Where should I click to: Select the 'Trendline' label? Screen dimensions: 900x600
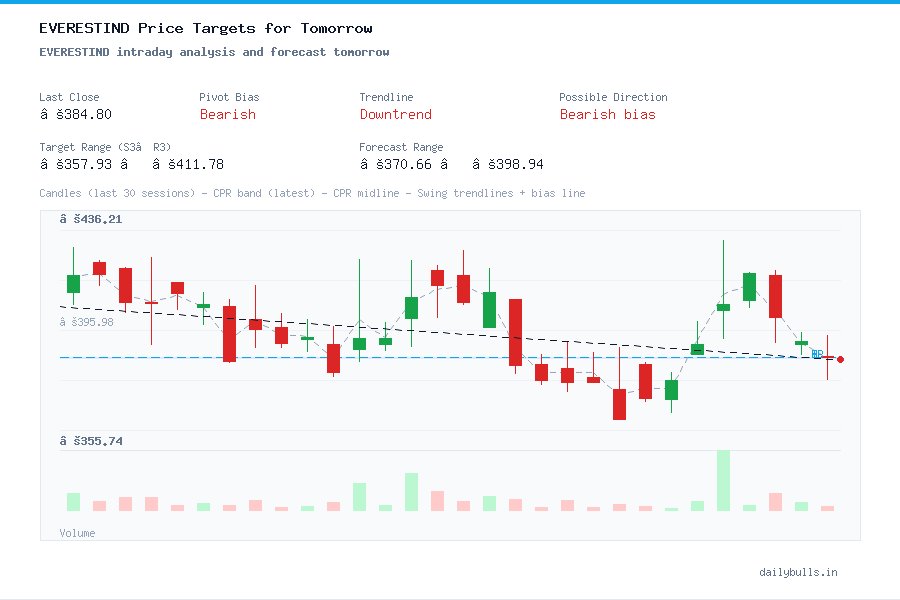click(386, 97)
